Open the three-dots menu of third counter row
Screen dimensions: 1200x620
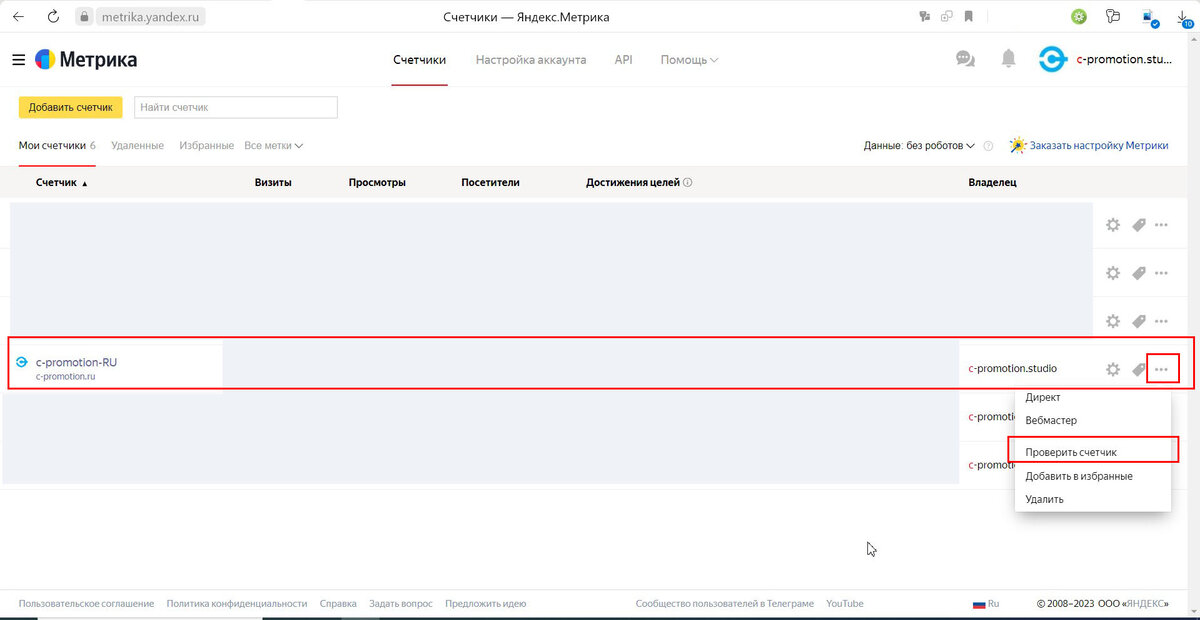[1161, 321]
